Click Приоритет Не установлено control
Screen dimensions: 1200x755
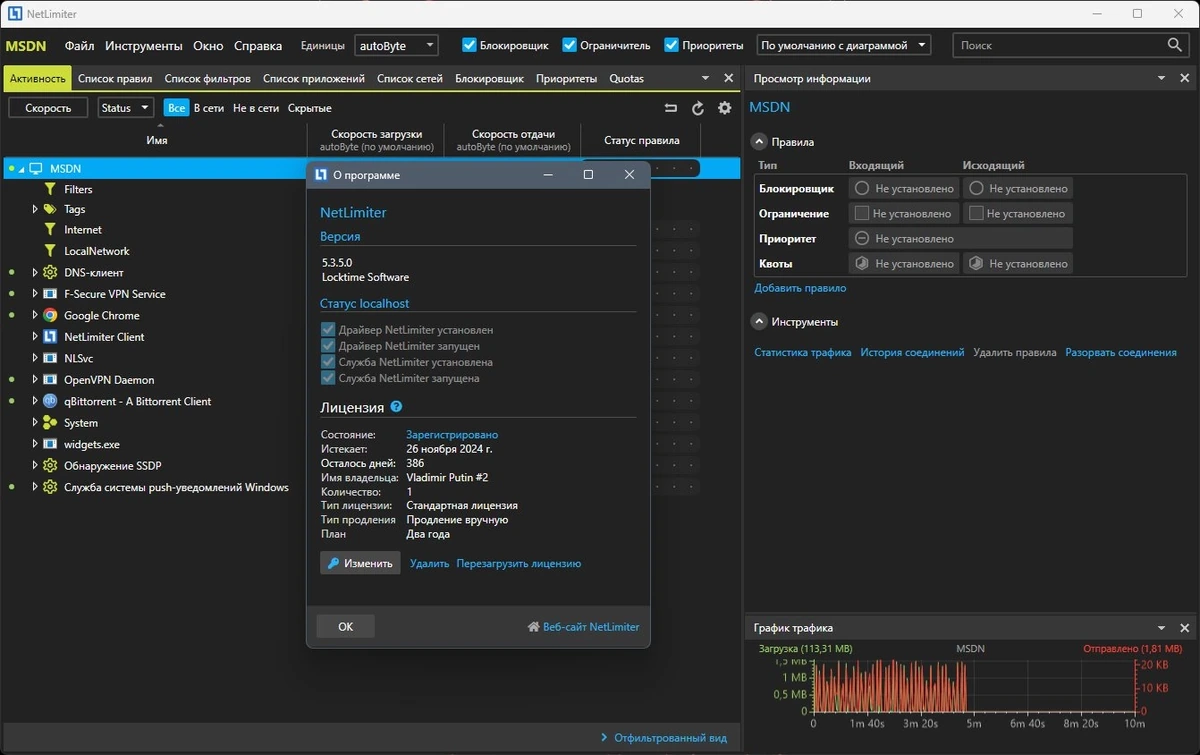click(961, 239)
